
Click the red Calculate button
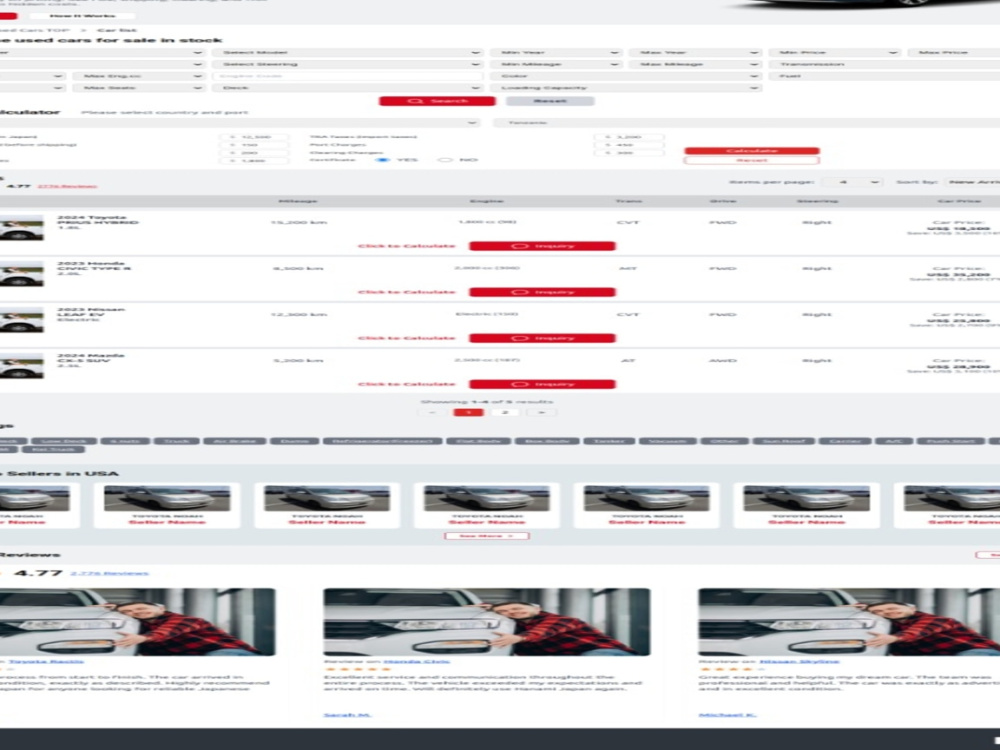[752, 151]
